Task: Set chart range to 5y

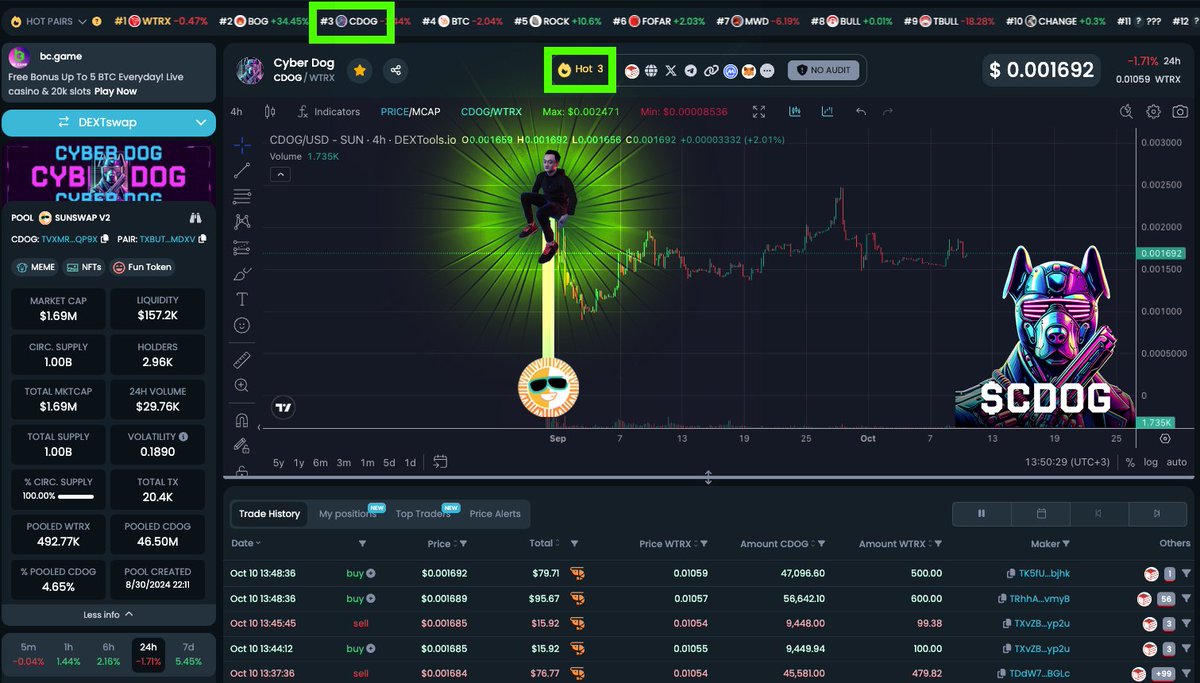Action: pyautogui.click(x=279, y=462)
